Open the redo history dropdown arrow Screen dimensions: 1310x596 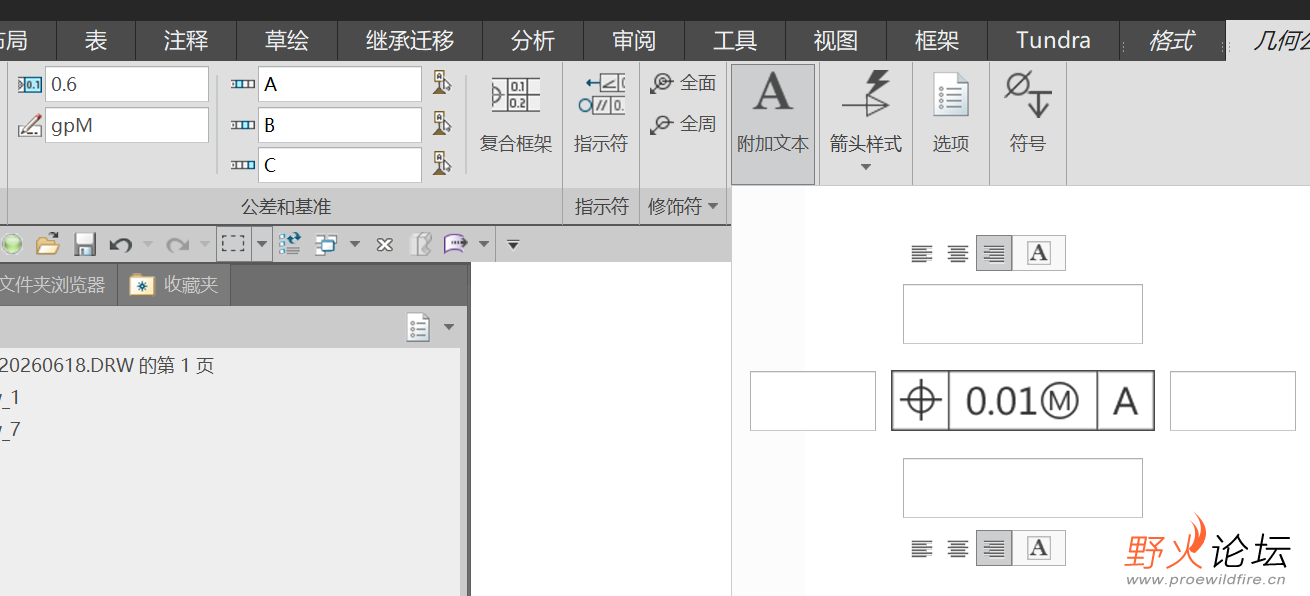(x=204, y=244)
